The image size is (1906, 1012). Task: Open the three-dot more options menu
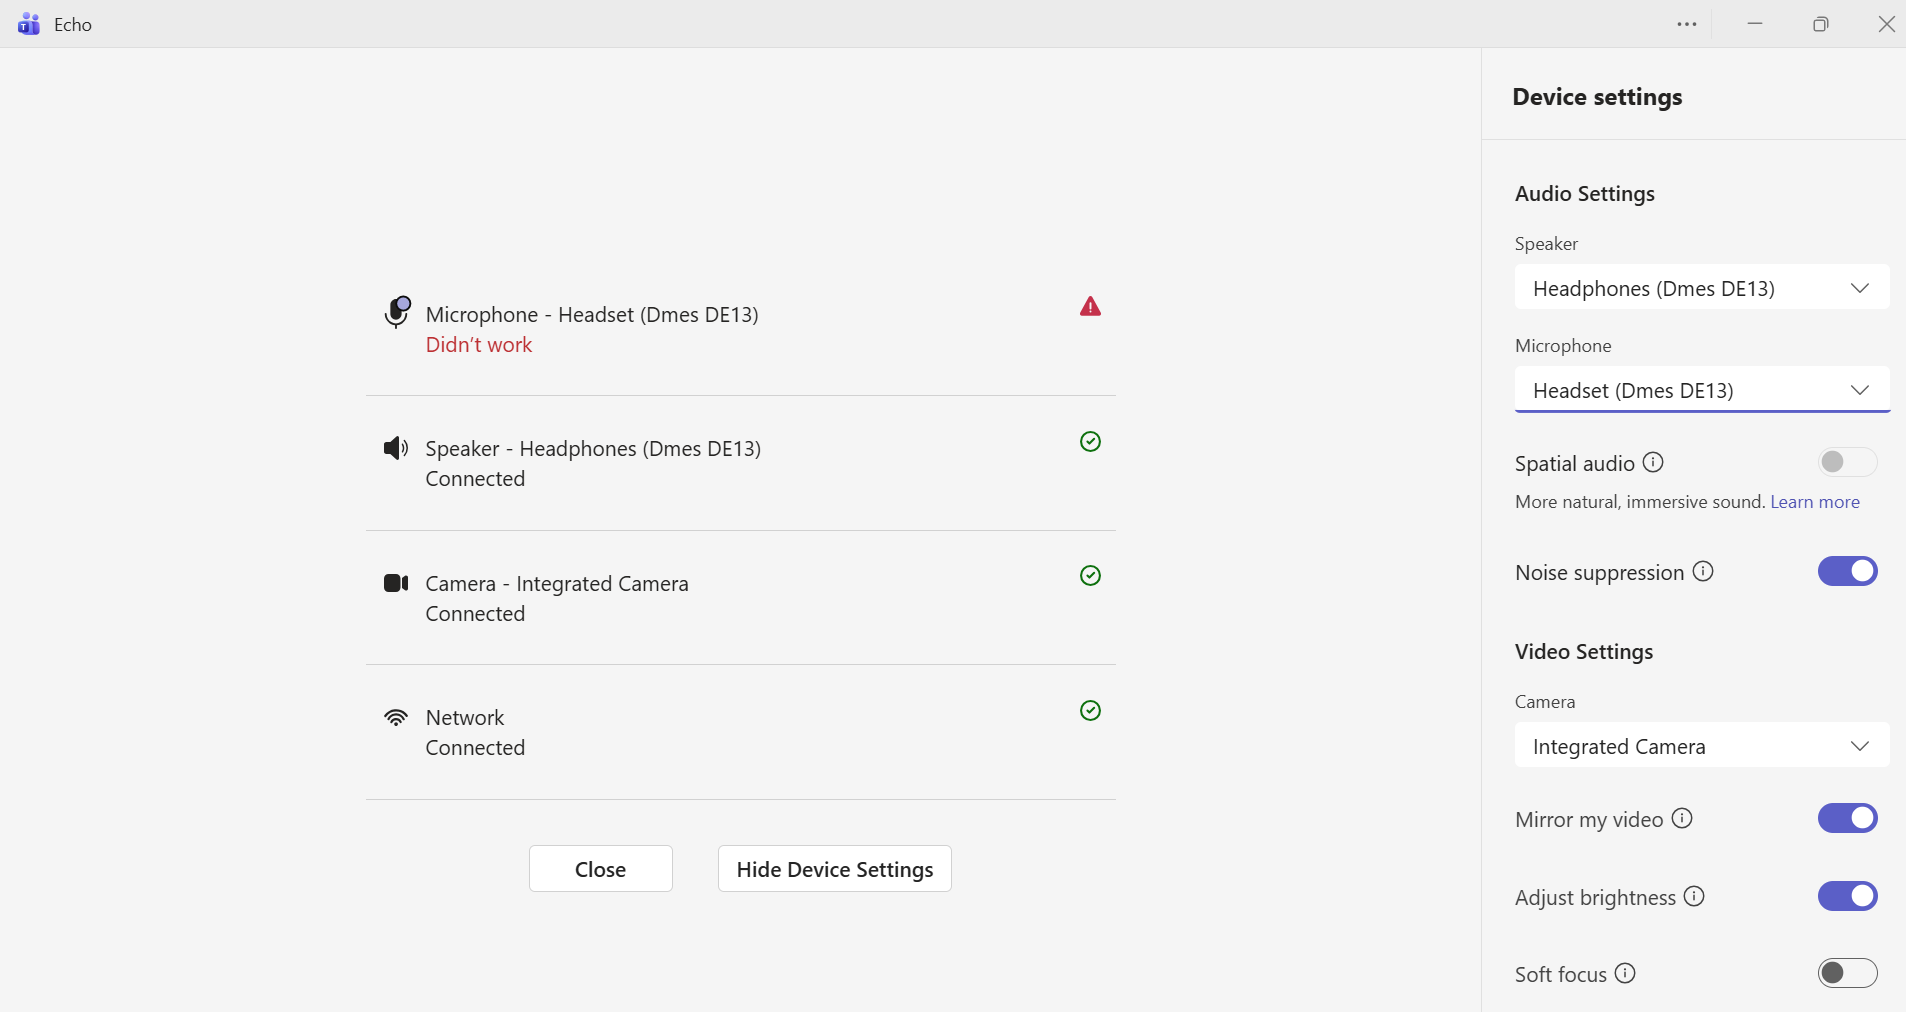[x=1687, y=24]
